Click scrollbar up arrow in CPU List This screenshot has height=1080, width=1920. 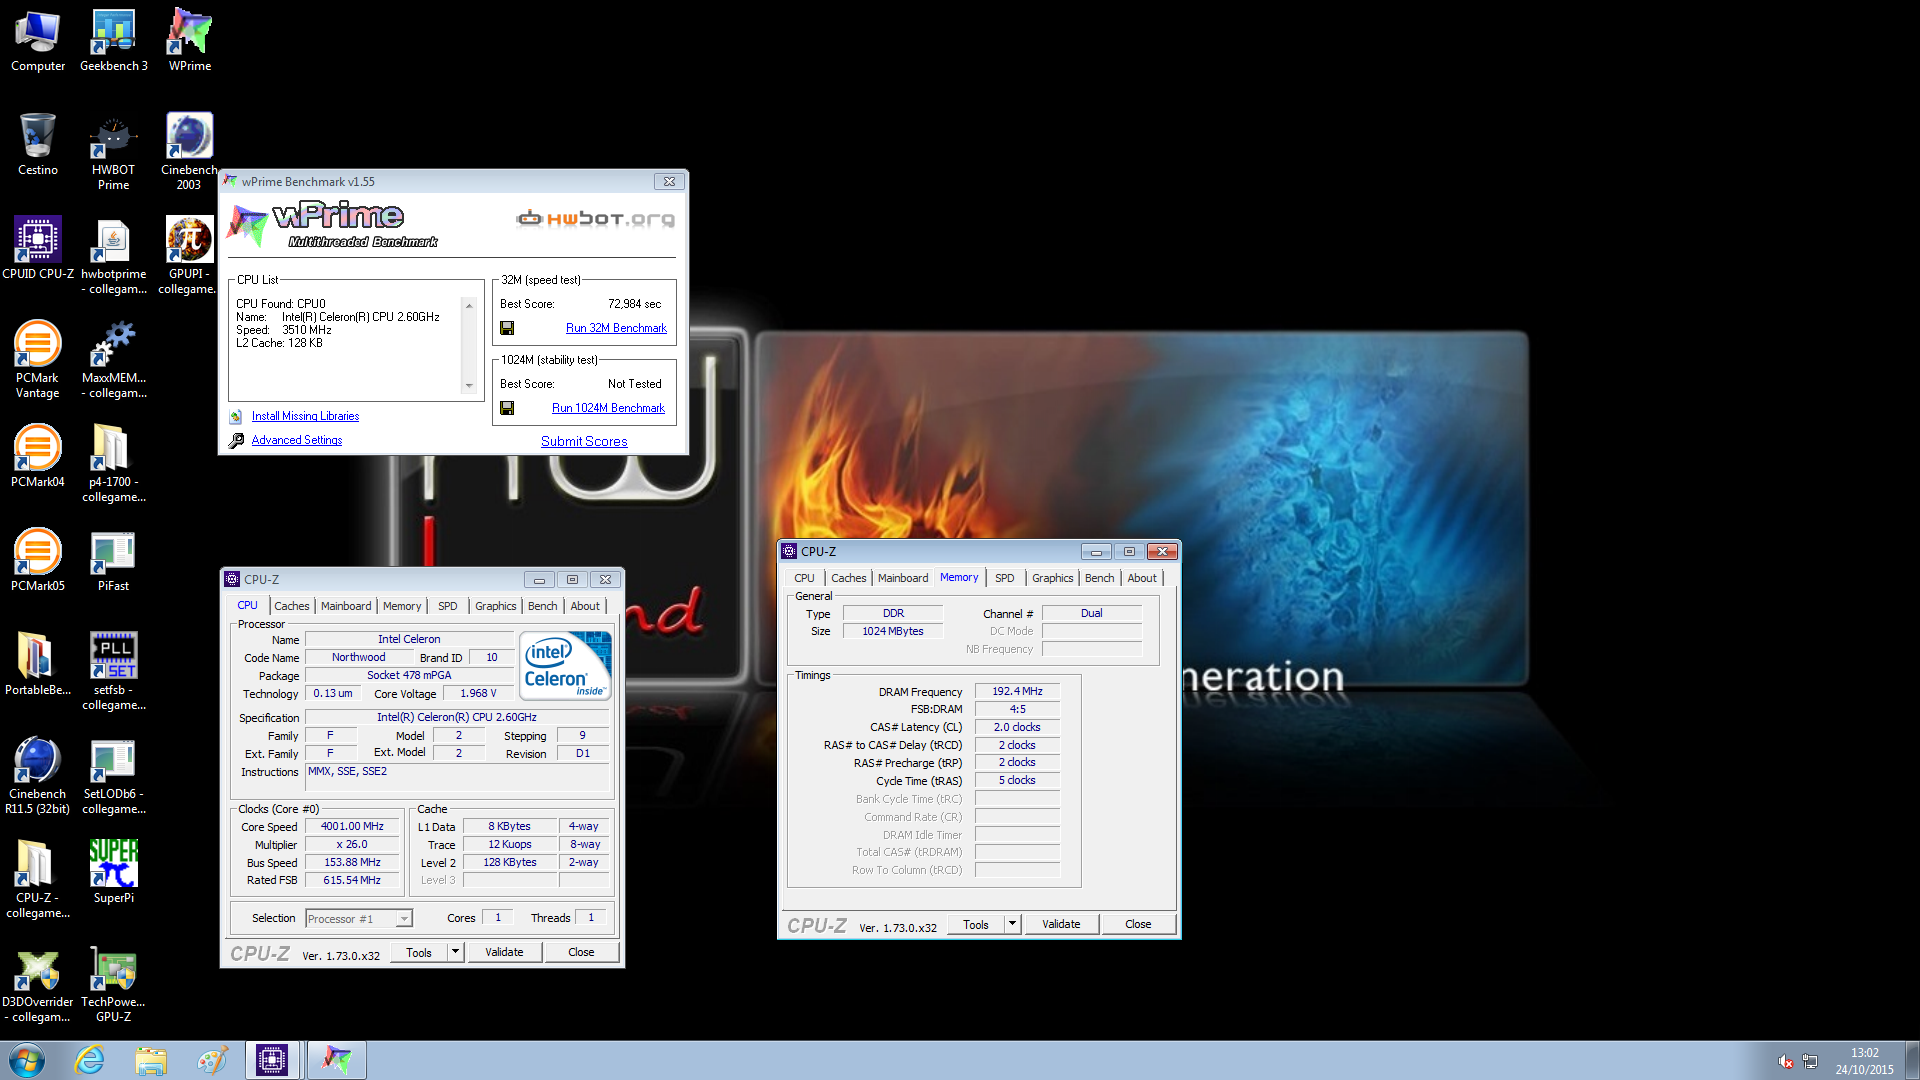click(x=468, y=305)
